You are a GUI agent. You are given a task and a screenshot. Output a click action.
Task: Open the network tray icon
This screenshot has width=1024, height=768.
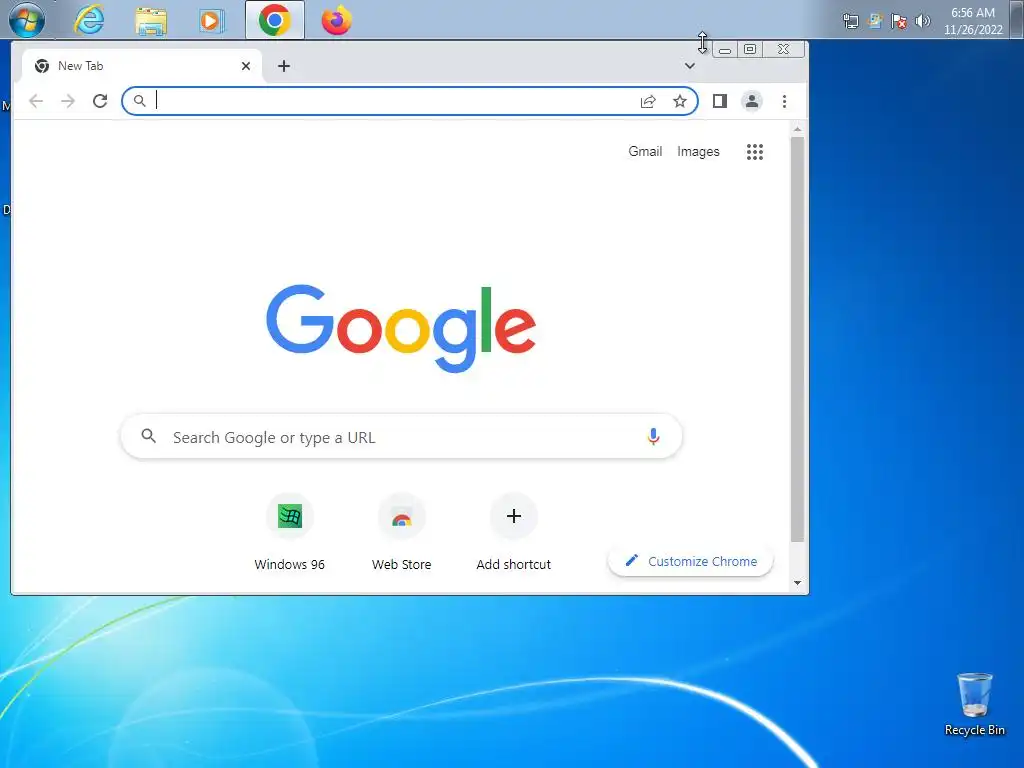point(850,21)
